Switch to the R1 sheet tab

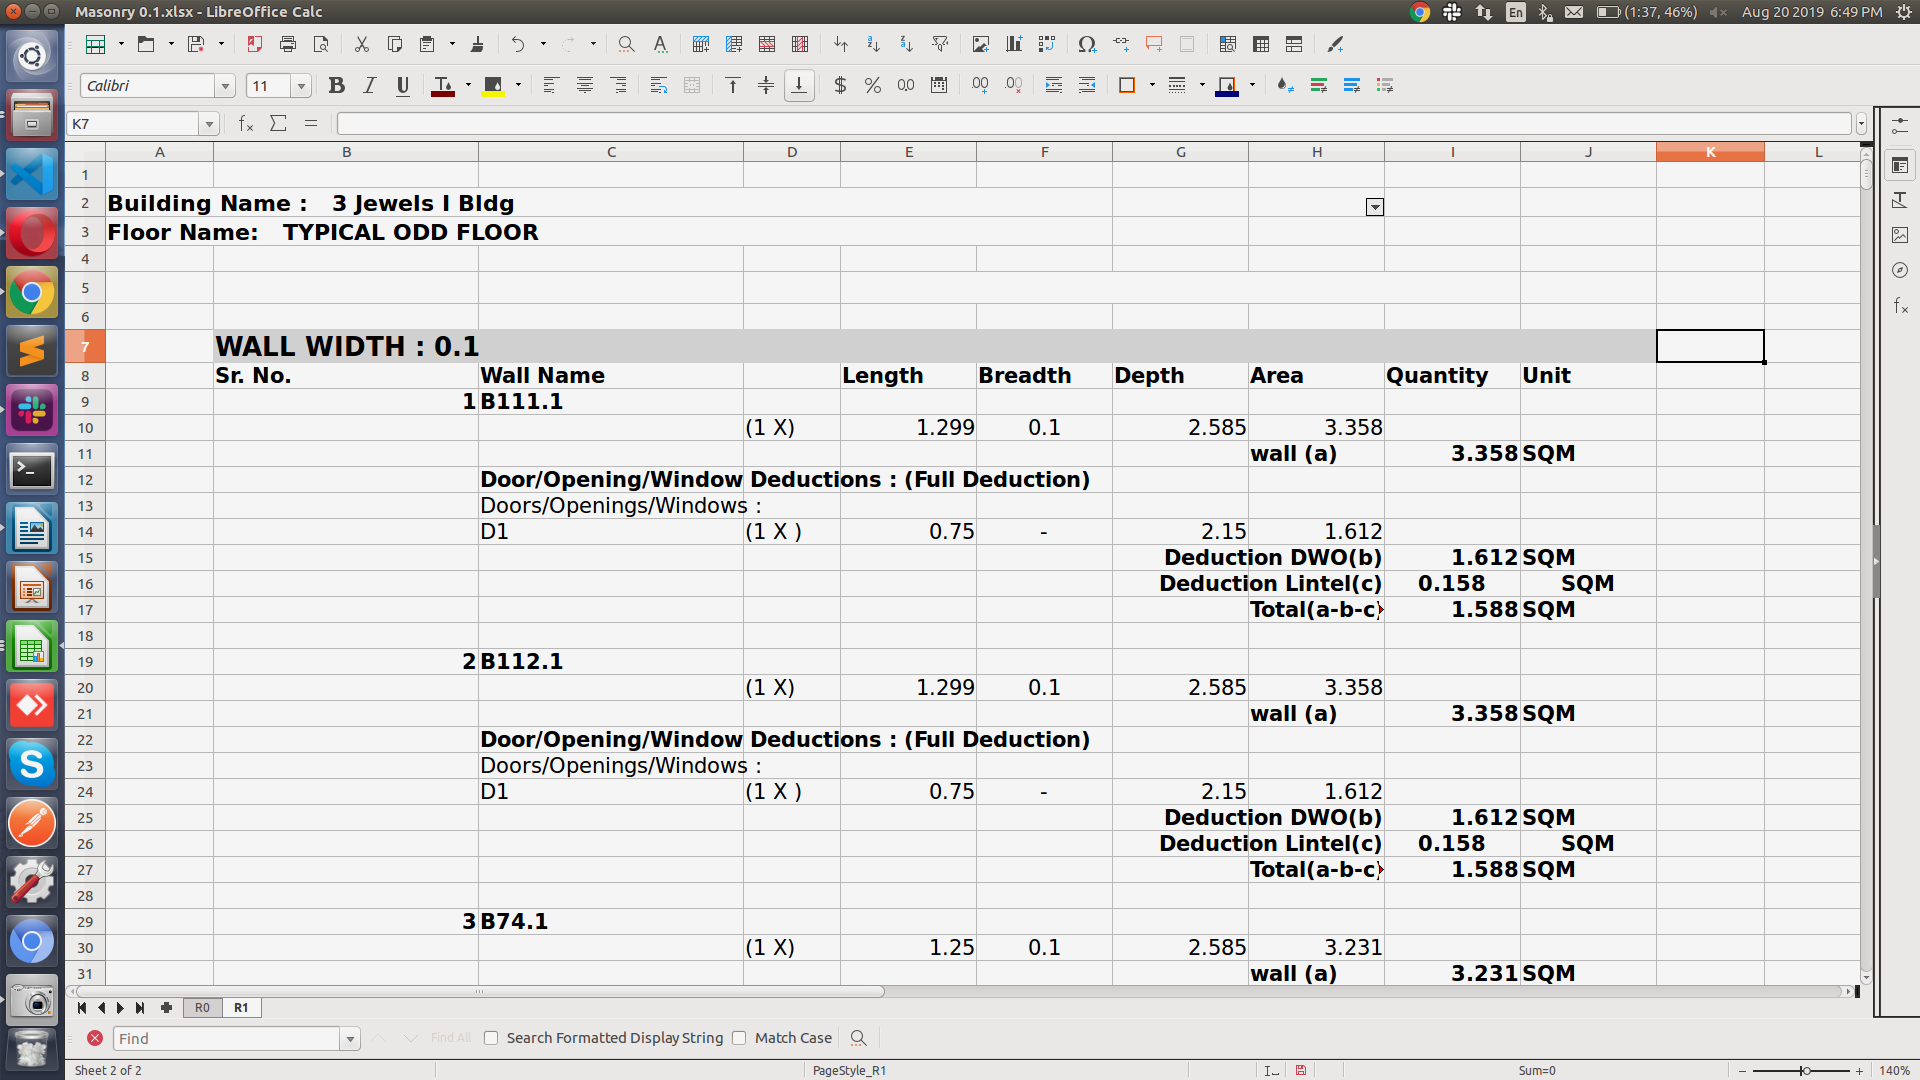pyautogui.click(x=240, y=1008)
